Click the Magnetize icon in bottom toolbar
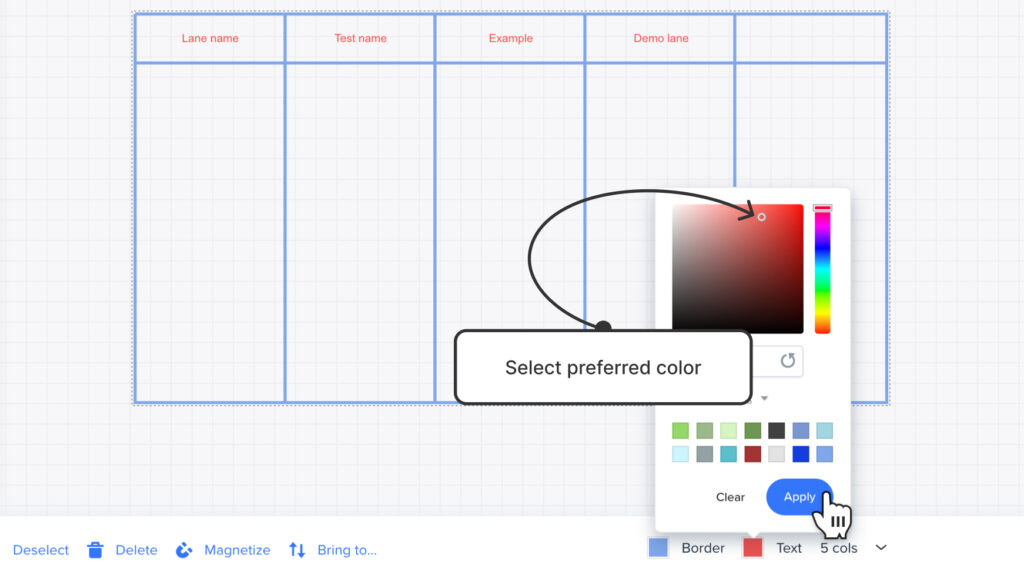Screen dimensions: 1024x575 [x=184, y=550]
